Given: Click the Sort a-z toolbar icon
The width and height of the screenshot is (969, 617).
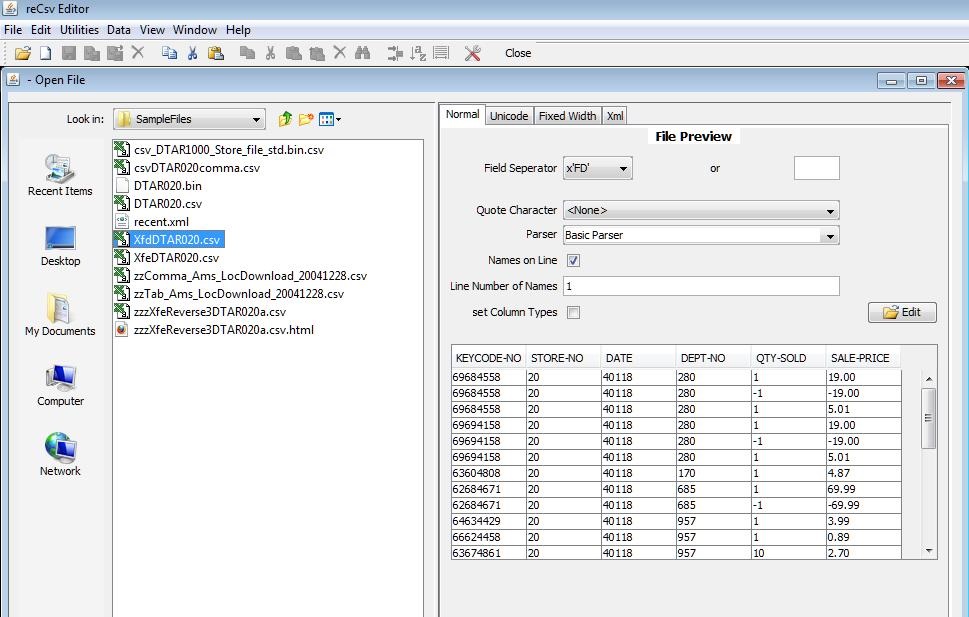Looking at the screenshot, I should pos(418,53).
